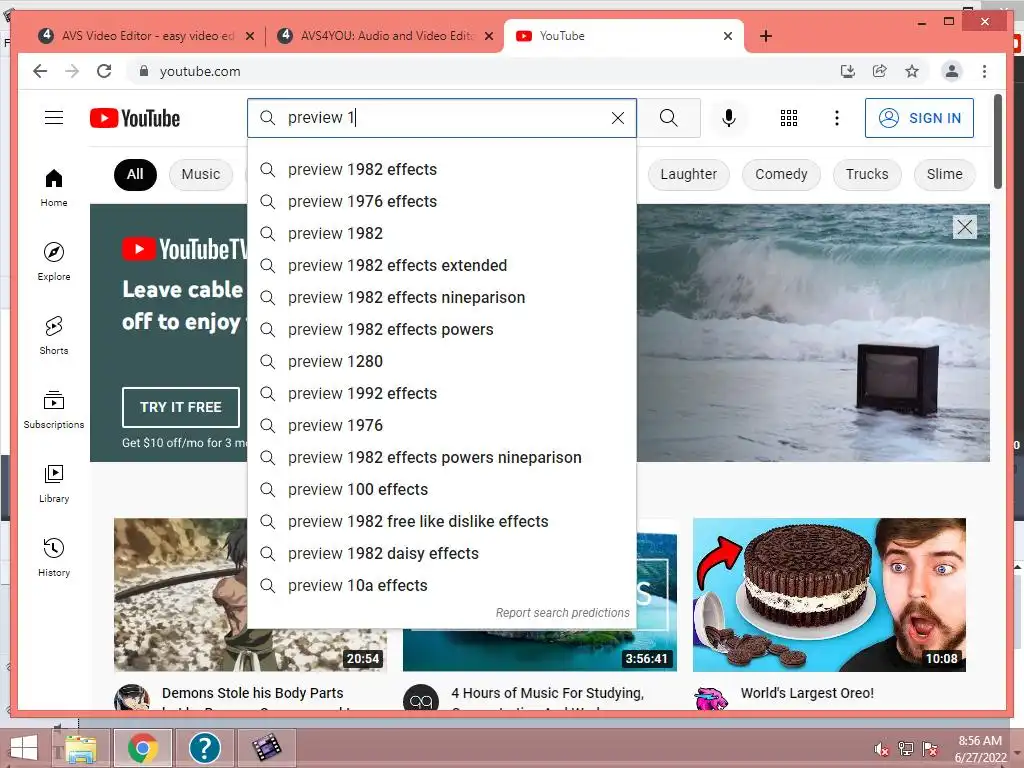Open History in the sidebar
The width and height of the screenshot is (1024, 768).
(54, 557)
